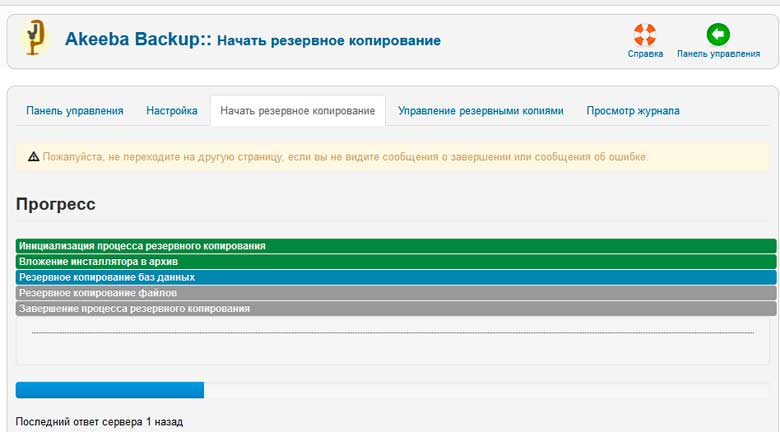Click the Akeeba Backup logo icon
Viewport: 780px width, 432px height.
pyautogui.click(x=35, y=37)
